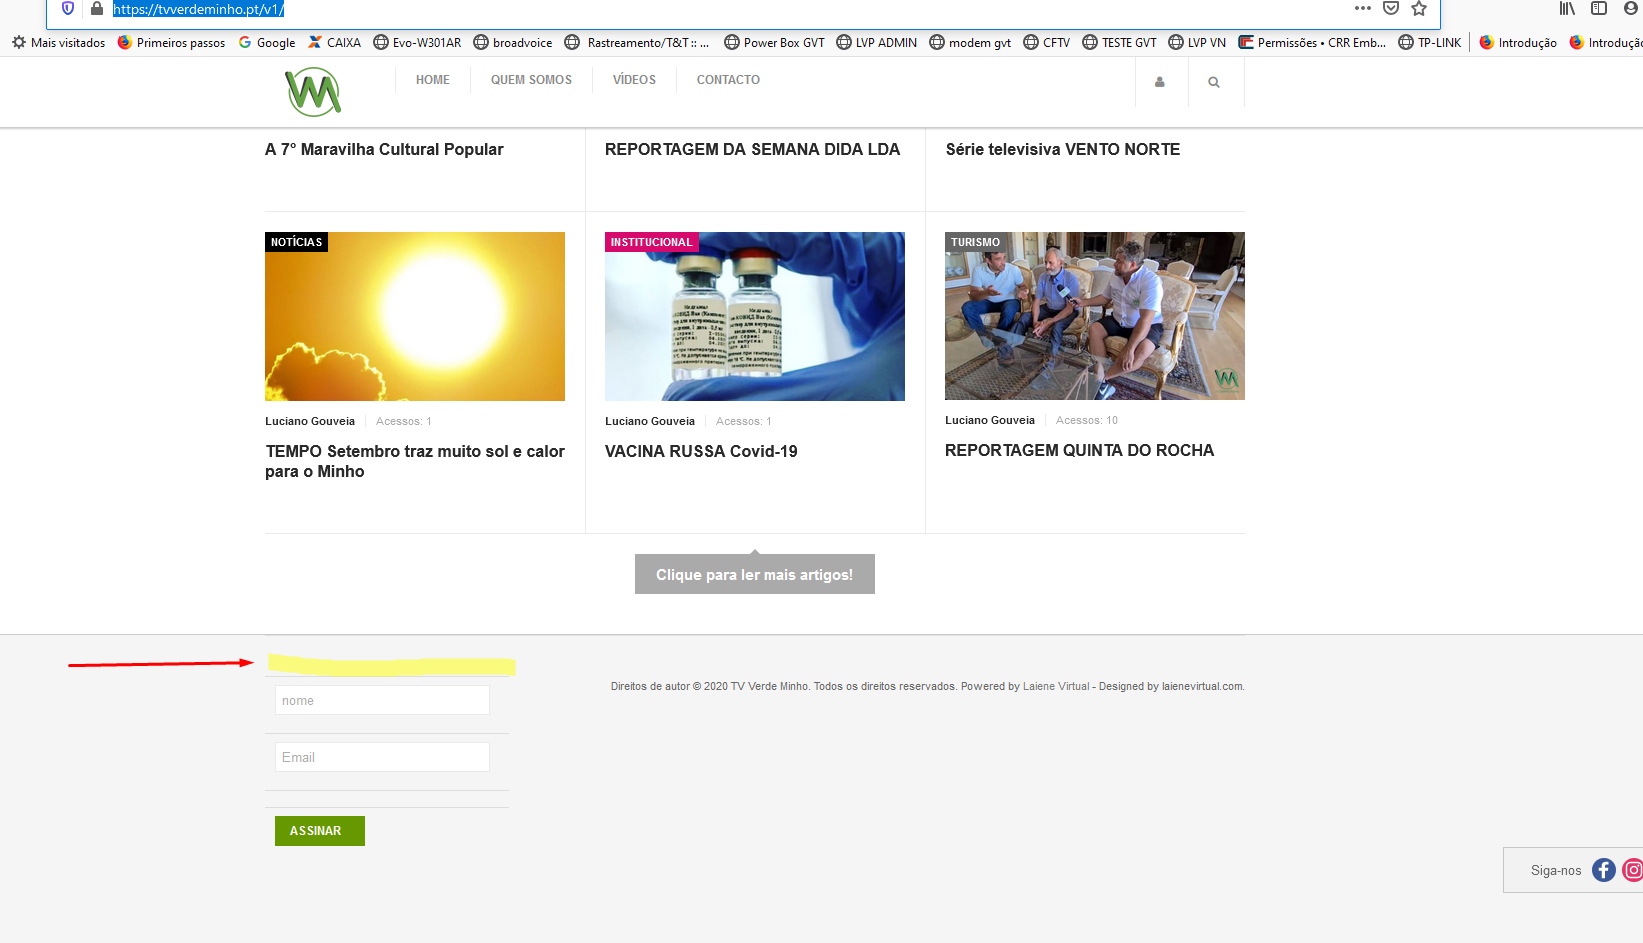Toggle the browser sidebar icon
The height and width of the screenshot is (943, 1643).
1599,8
